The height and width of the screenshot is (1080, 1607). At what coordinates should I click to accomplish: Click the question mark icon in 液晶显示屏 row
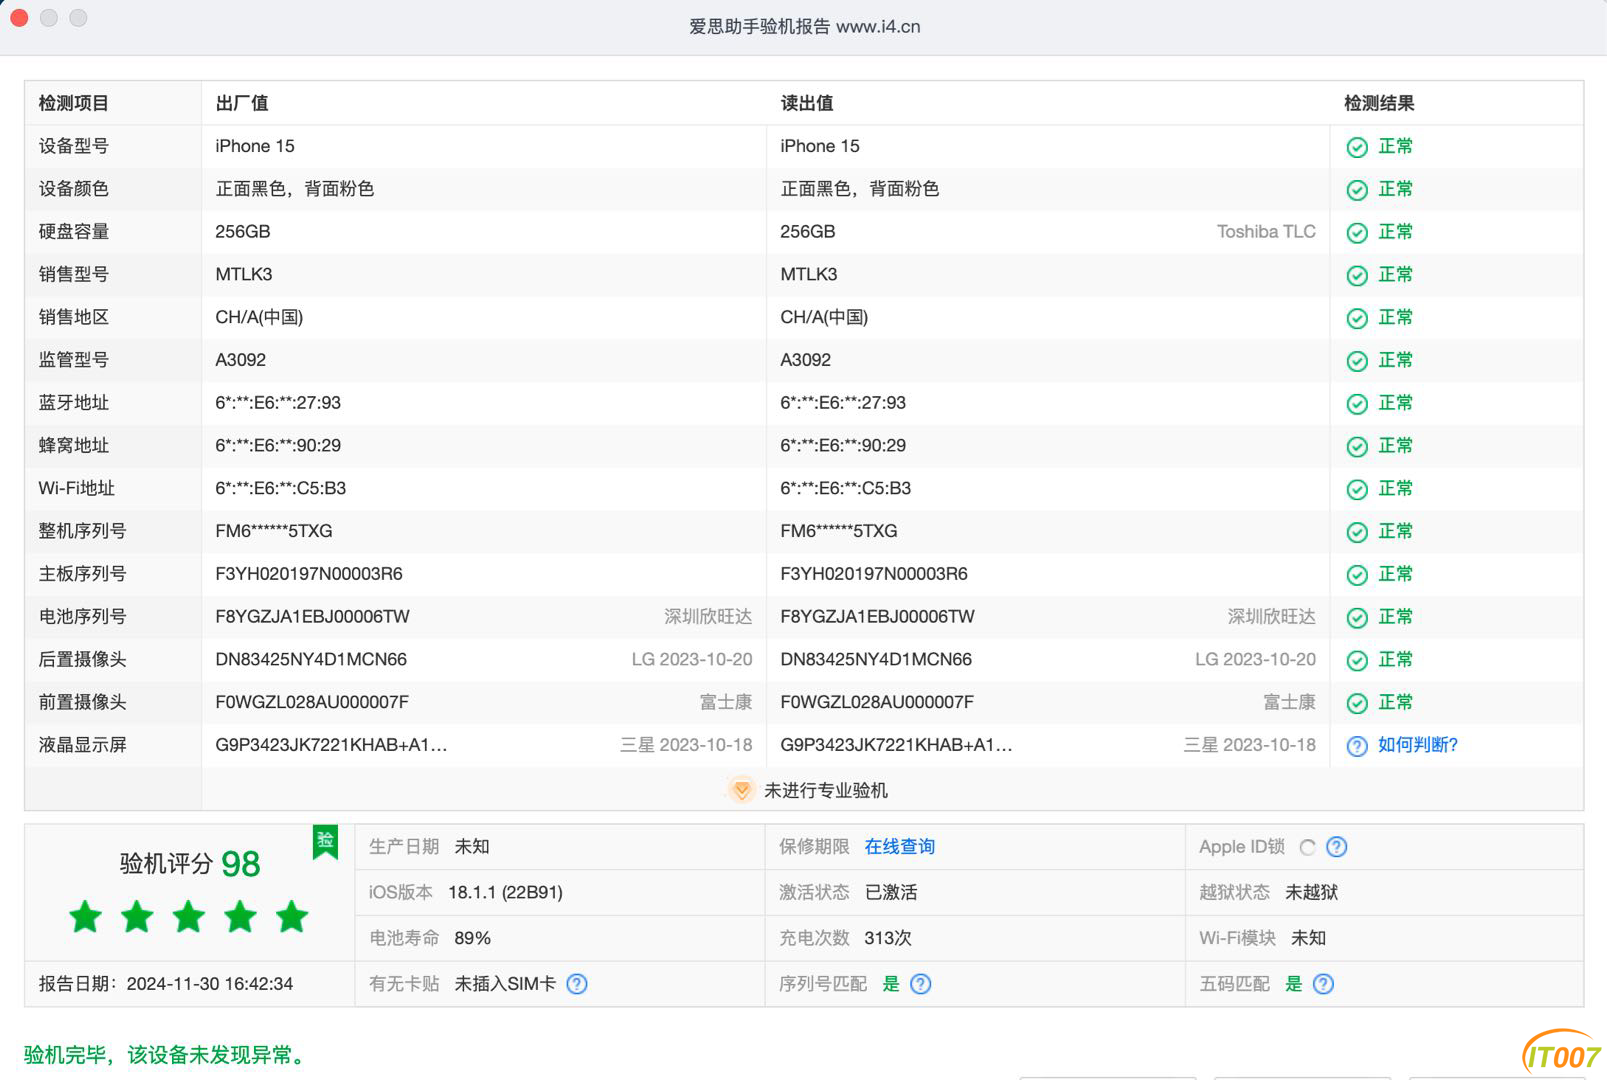point(1357,746)
